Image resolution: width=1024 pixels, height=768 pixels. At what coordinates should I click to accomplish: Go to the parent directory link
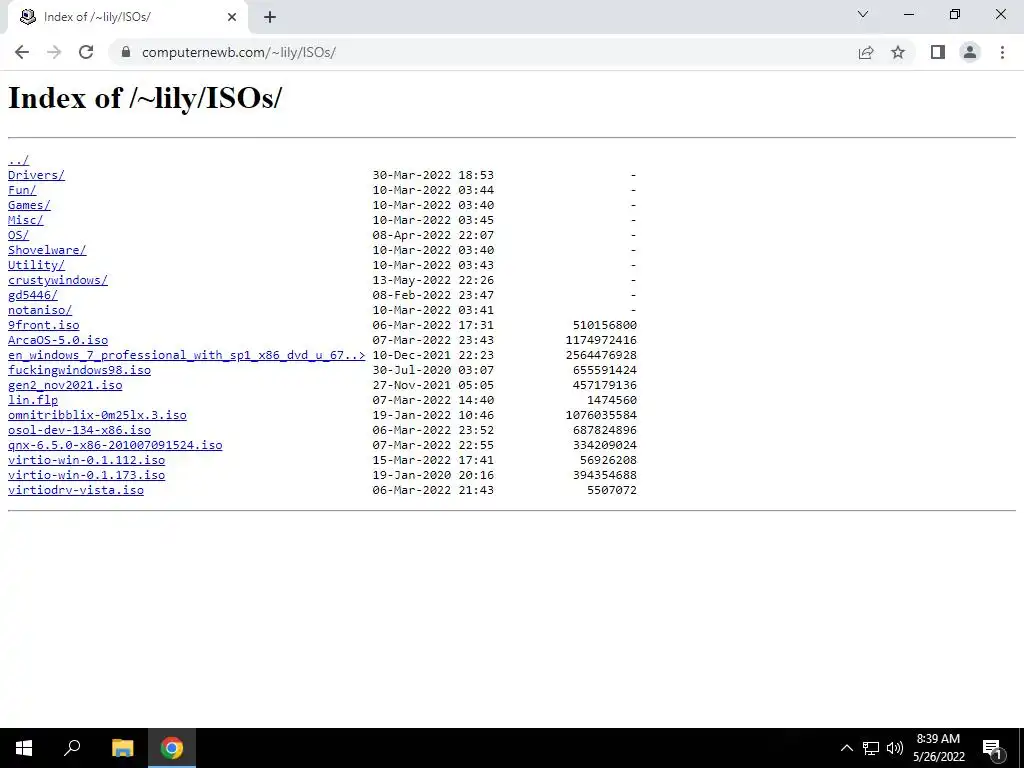tap(18, 160)
